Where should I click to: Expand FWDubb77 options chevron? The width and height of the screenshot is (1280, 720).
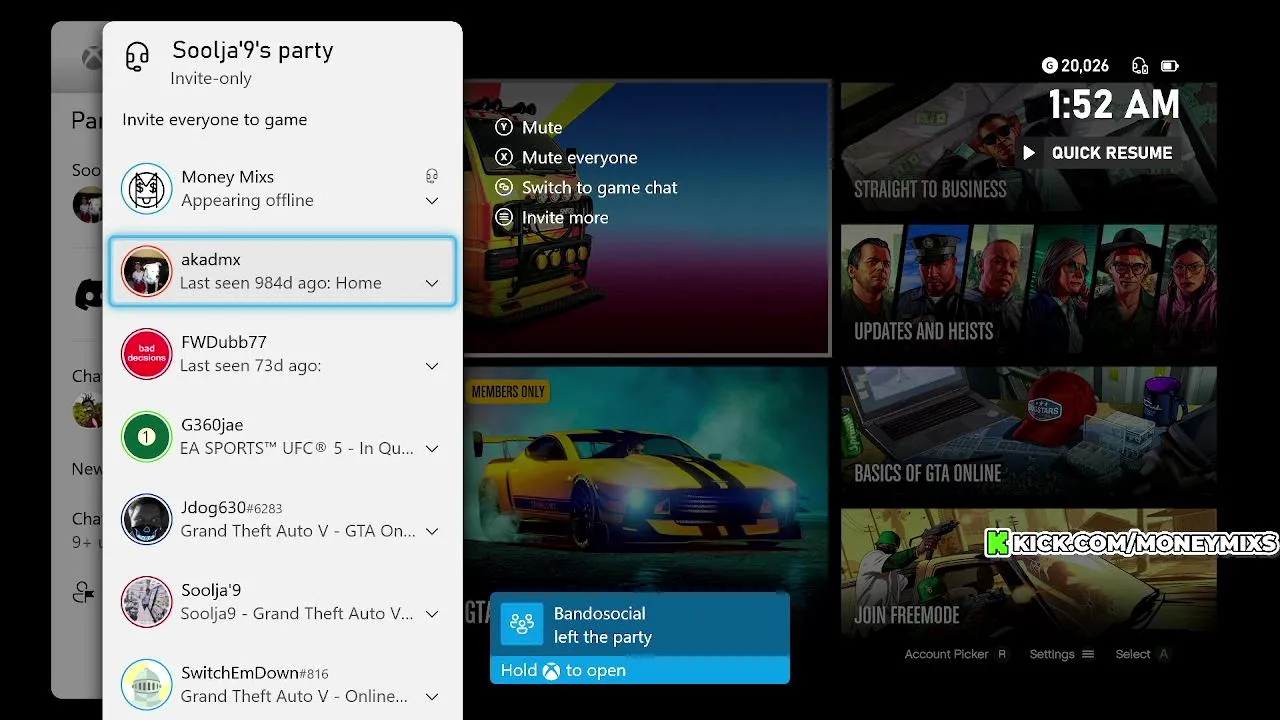point(432,366)
